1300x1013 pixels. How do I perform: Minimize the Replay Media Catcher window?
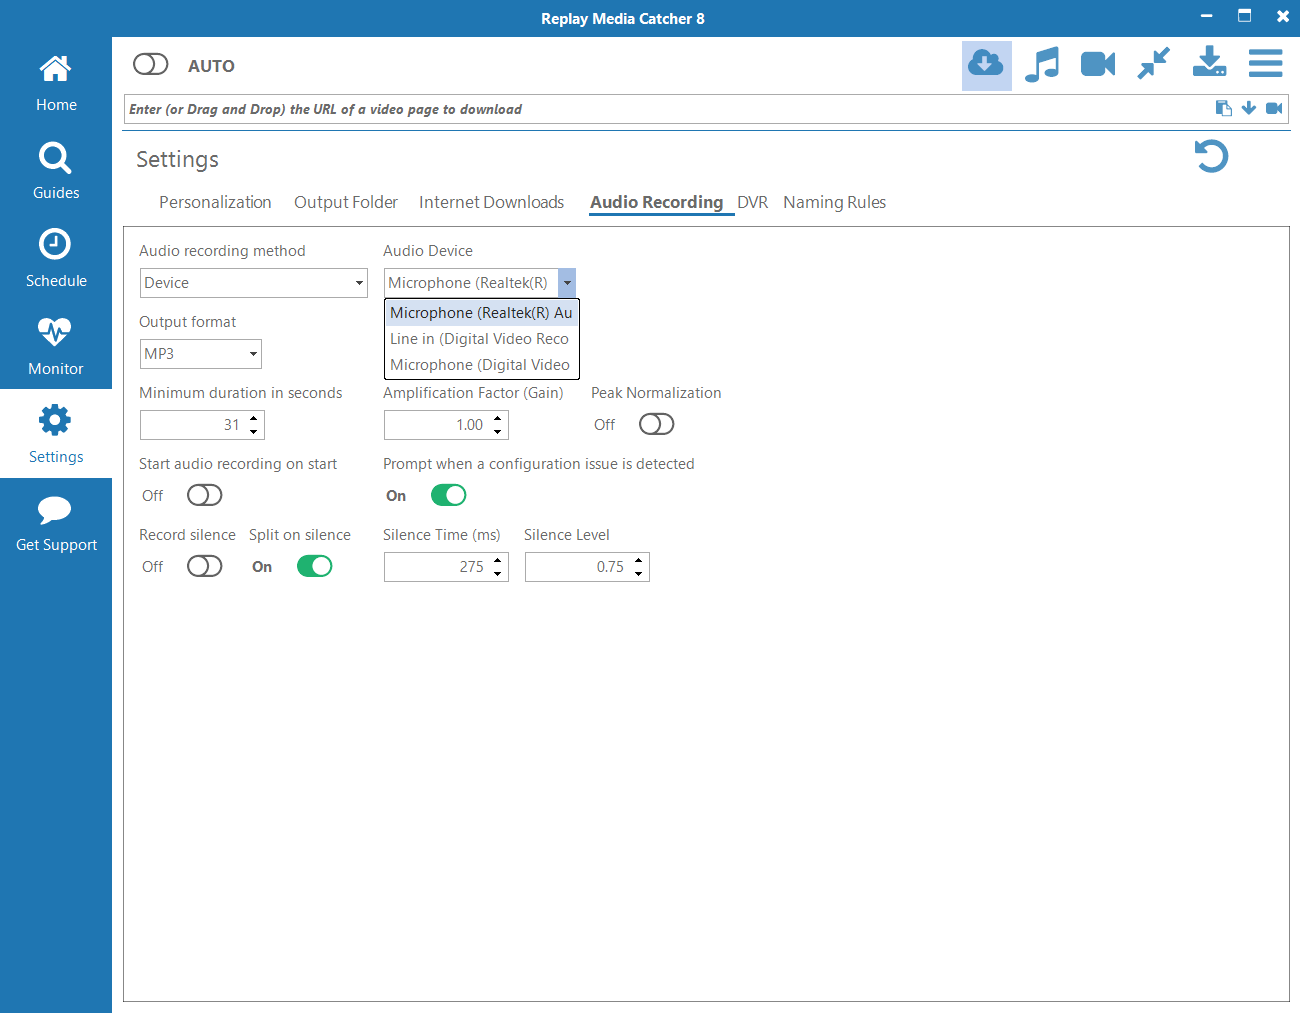(1207, 16)
